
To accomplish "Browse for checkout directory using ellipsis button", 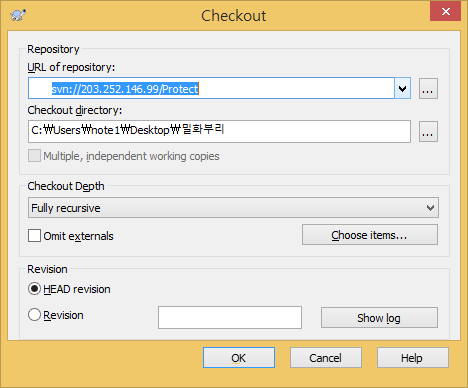I will point(428,132).
